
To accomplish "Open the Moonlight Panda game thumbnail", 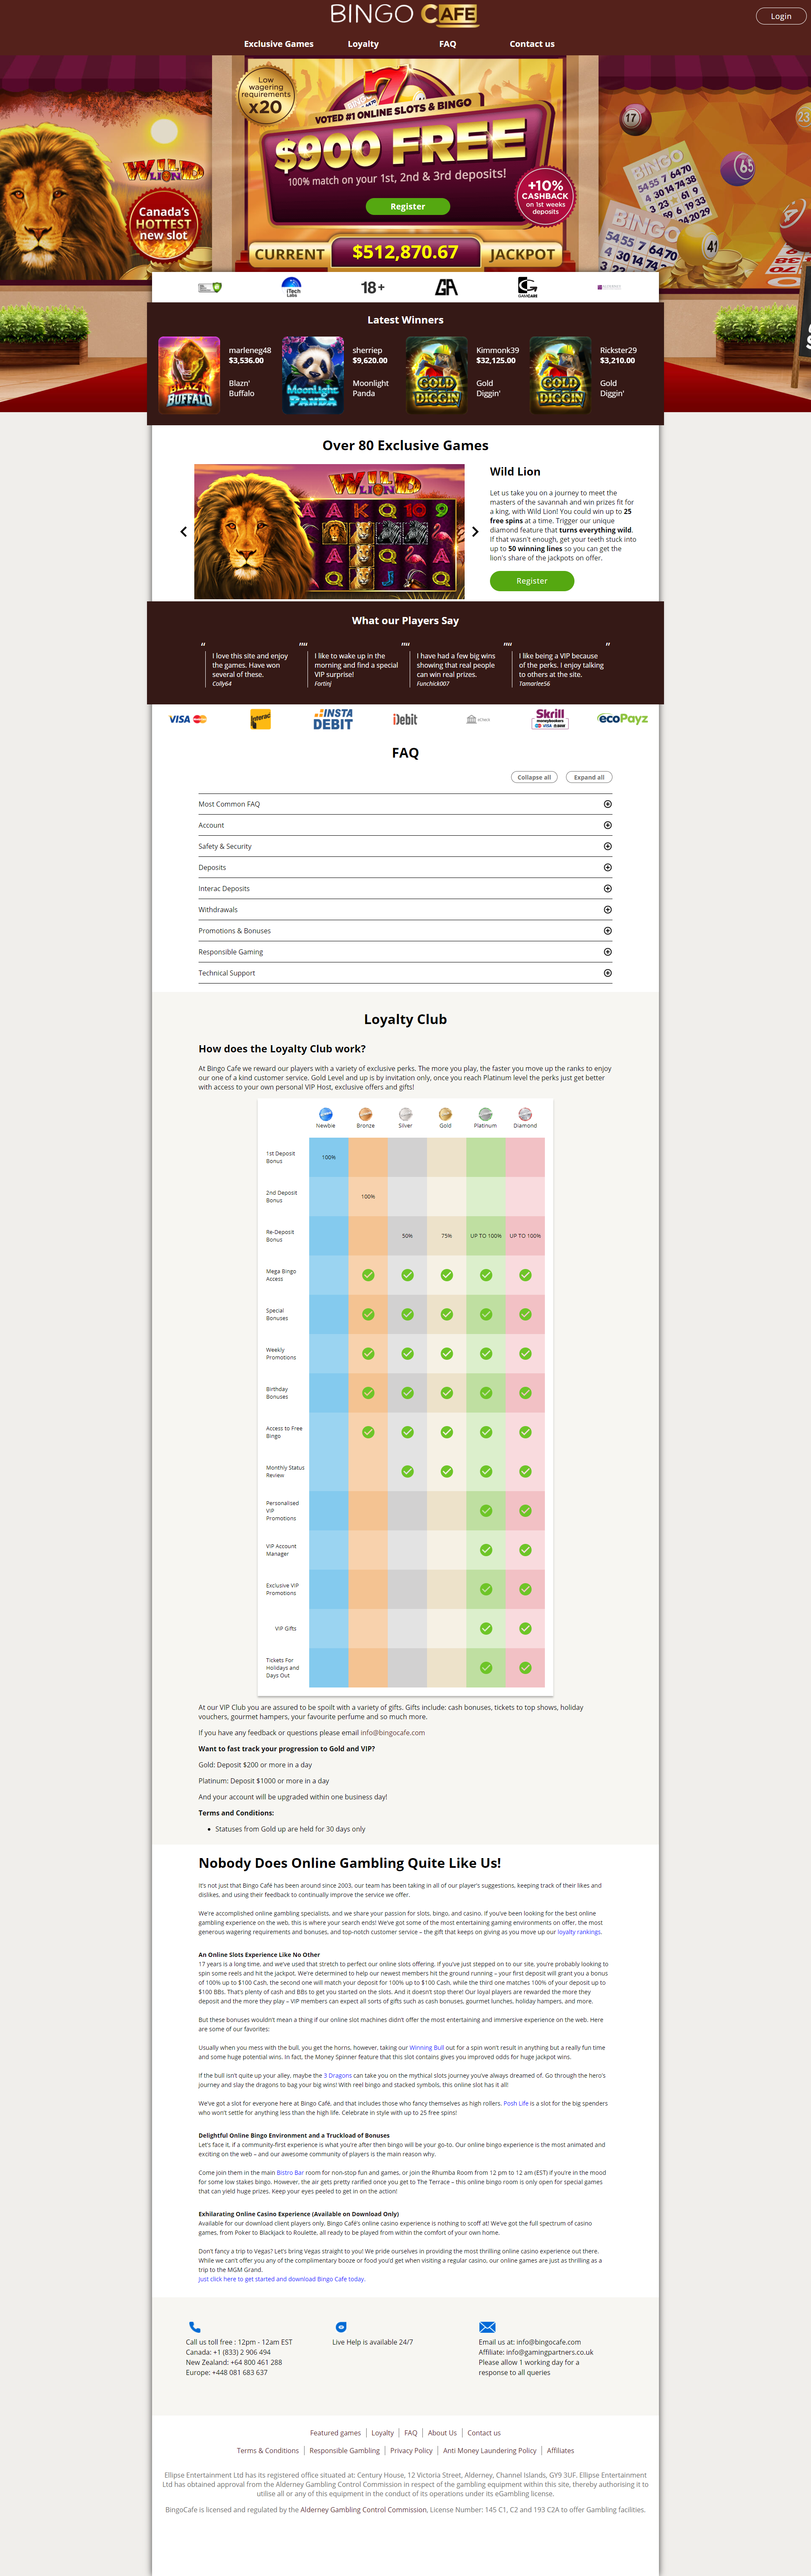I will coord(312,375).
